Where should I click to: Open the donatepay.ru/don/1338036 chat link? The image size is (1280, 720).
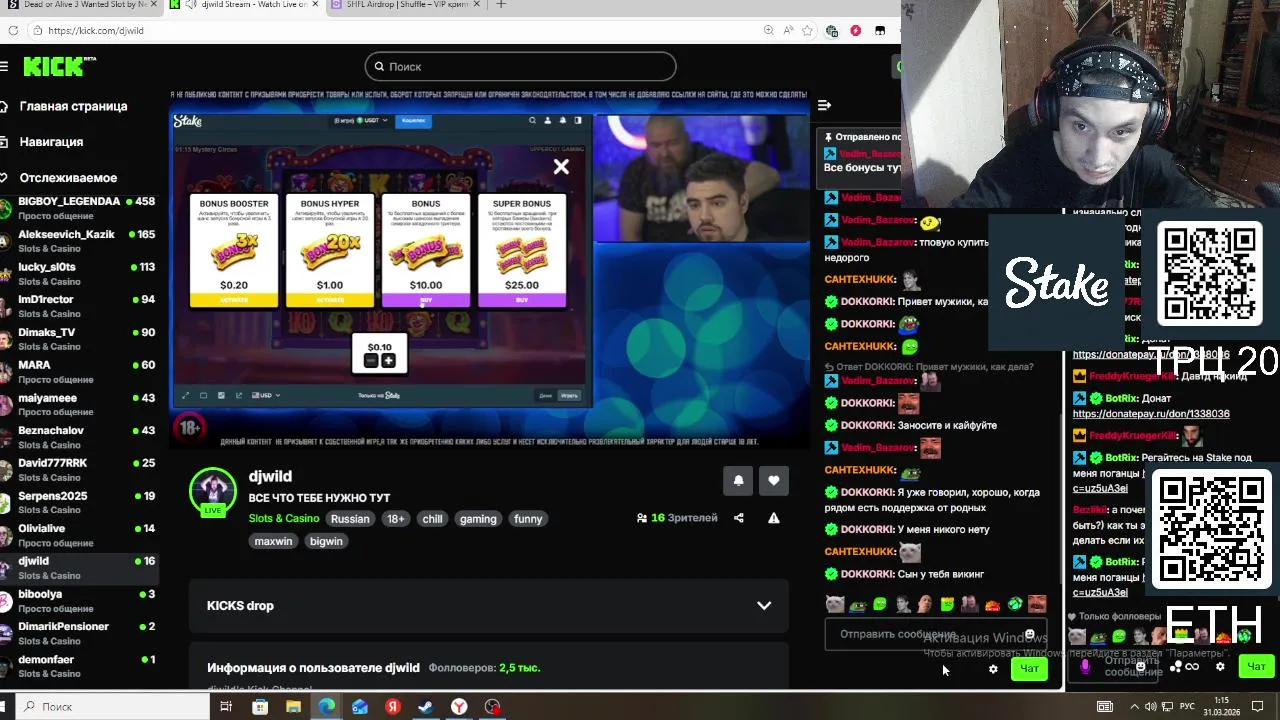[x=1151, y=414]
